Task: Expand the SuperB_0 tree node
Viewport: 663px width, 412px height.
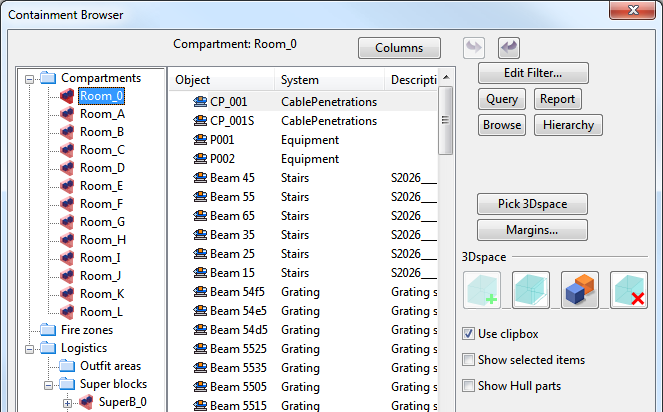Action: pos(68,402)
